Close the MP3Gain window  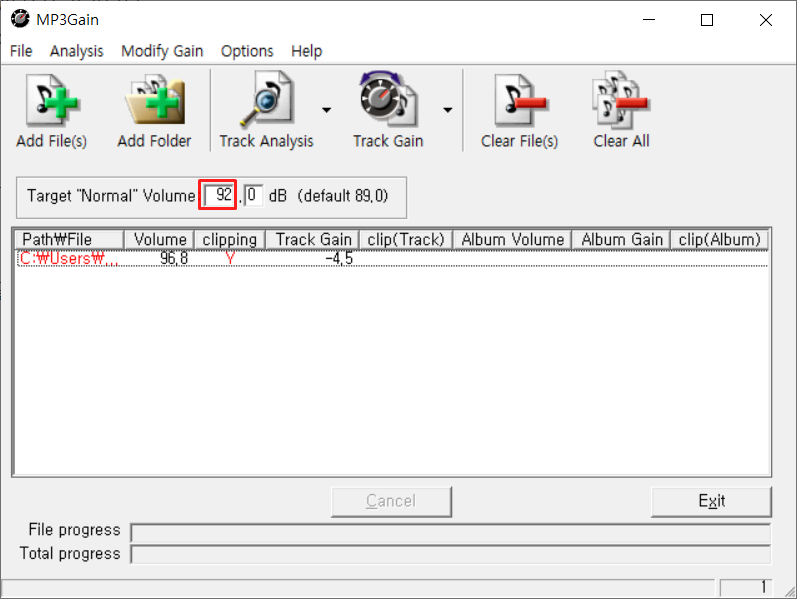point(765,20)
